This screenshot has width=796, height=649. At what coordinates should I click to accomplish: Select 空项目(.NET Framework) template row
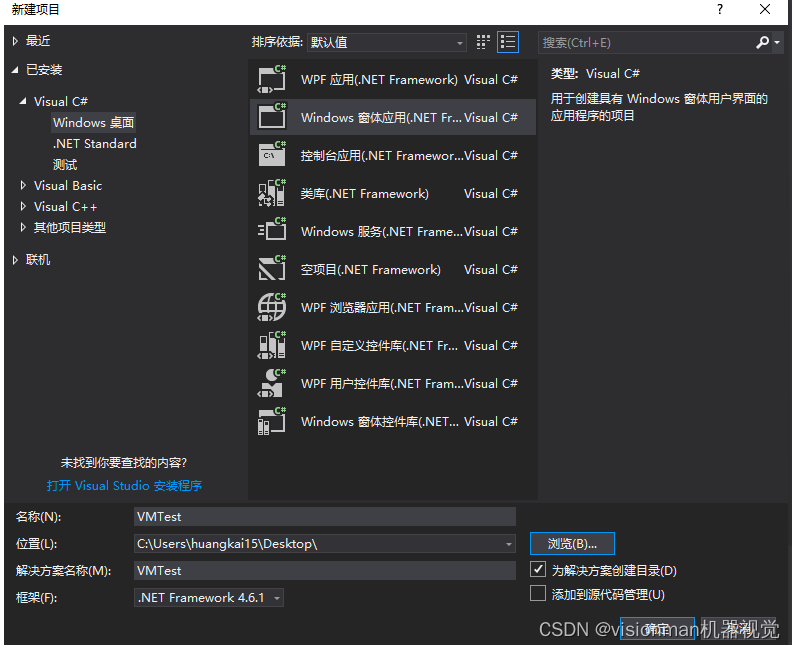[392, 269]
